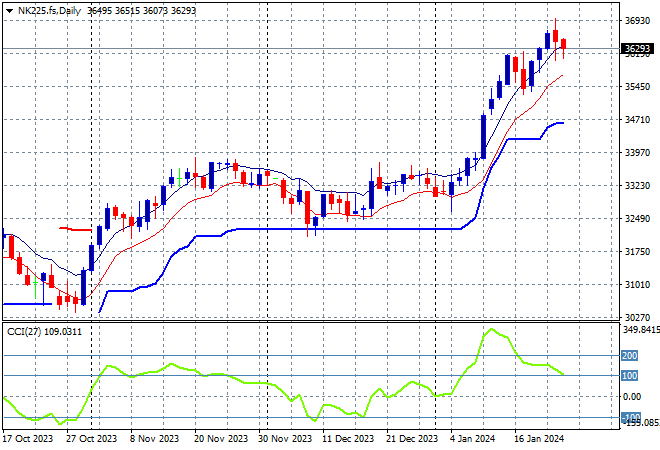
Task: Click the 32490 price axis label
Action: [637, 219]
